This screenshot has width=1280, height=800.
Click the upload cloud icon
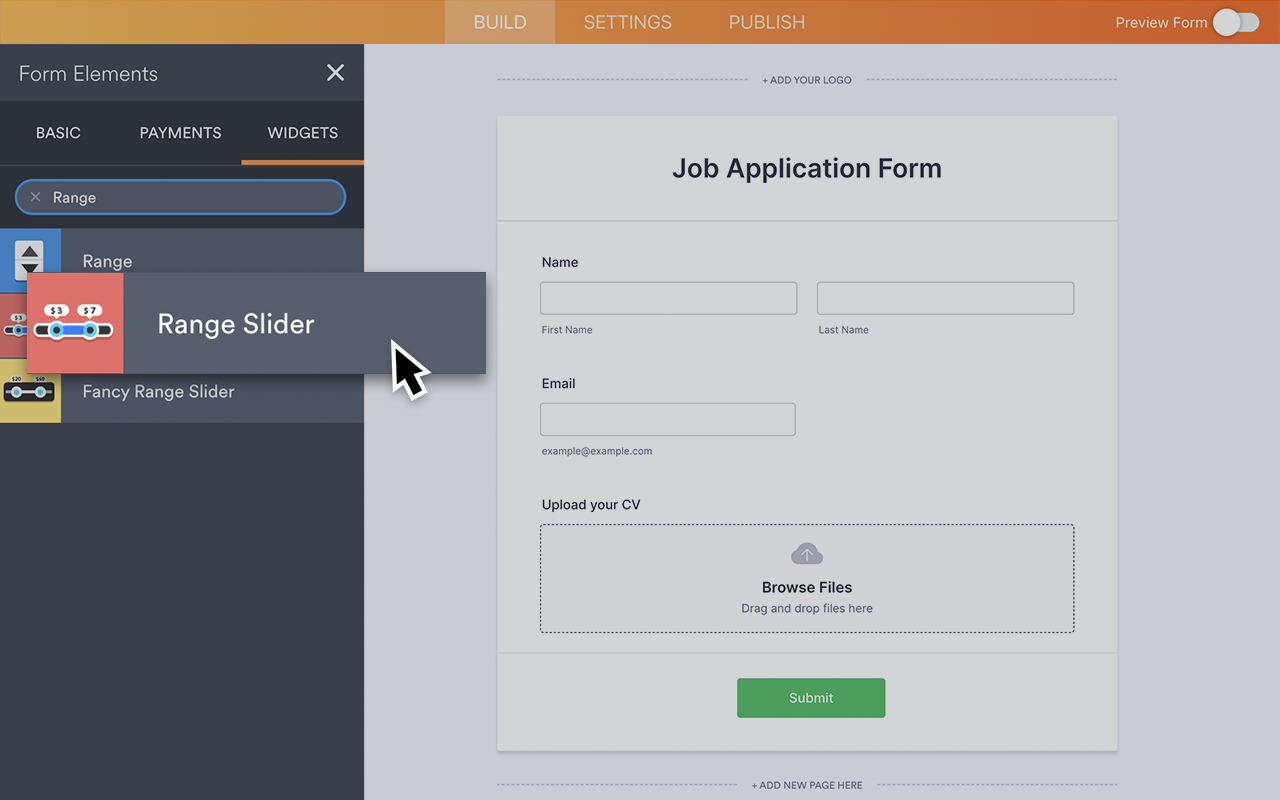click(806, 553)
